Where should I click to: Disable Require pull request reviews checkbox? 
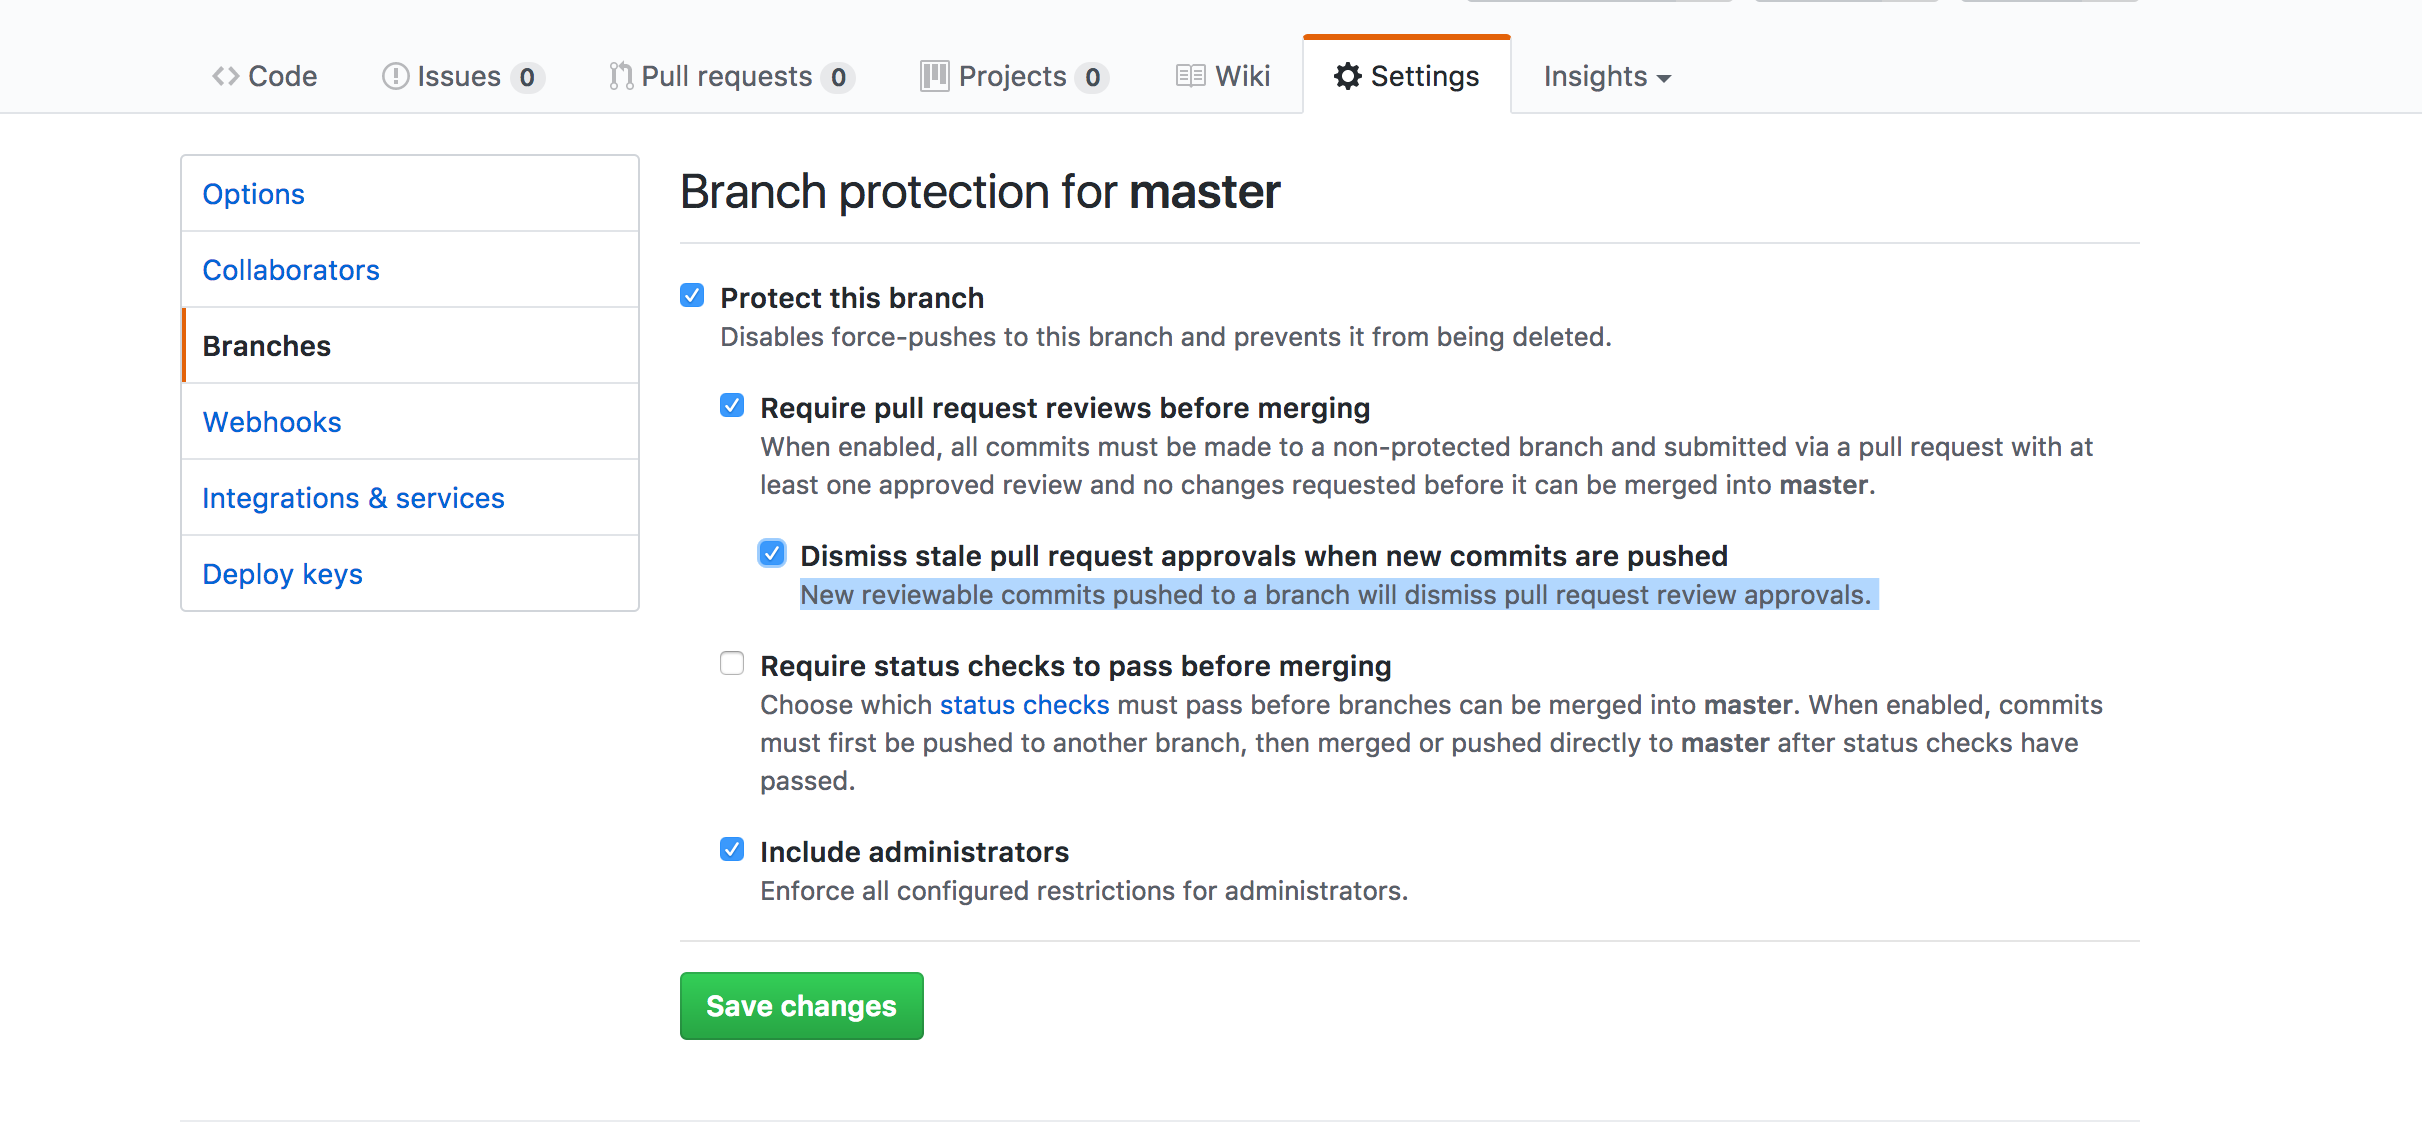[x=734, y=406]
